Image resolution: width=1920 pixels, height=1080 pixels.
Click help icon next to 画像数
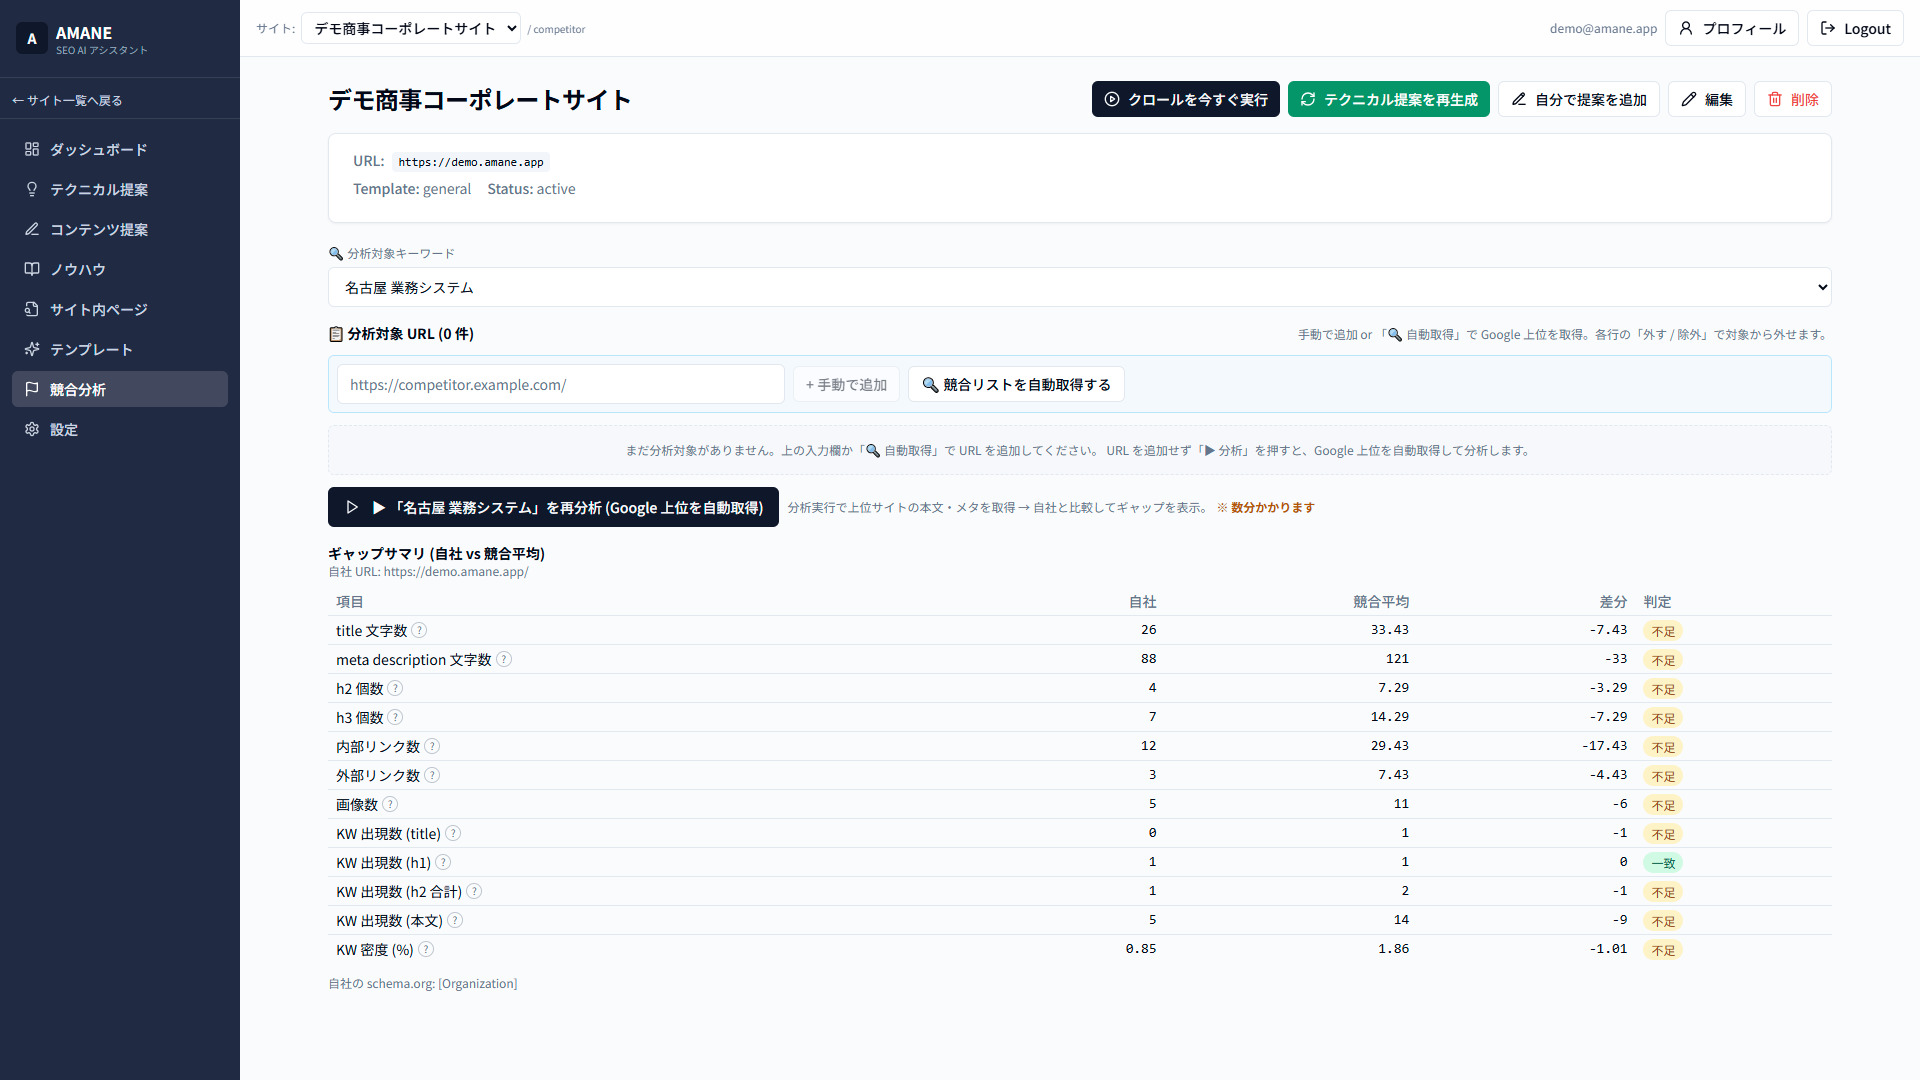click(390, 804)
